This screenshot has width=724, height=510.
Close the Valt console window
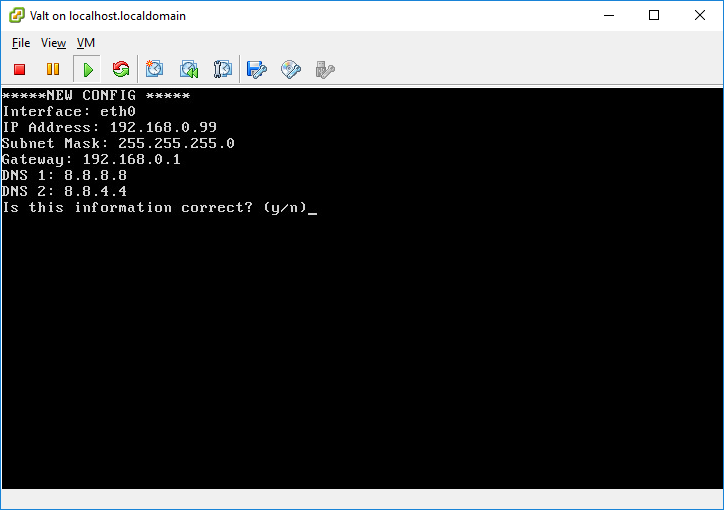click(x=700, y=15)
